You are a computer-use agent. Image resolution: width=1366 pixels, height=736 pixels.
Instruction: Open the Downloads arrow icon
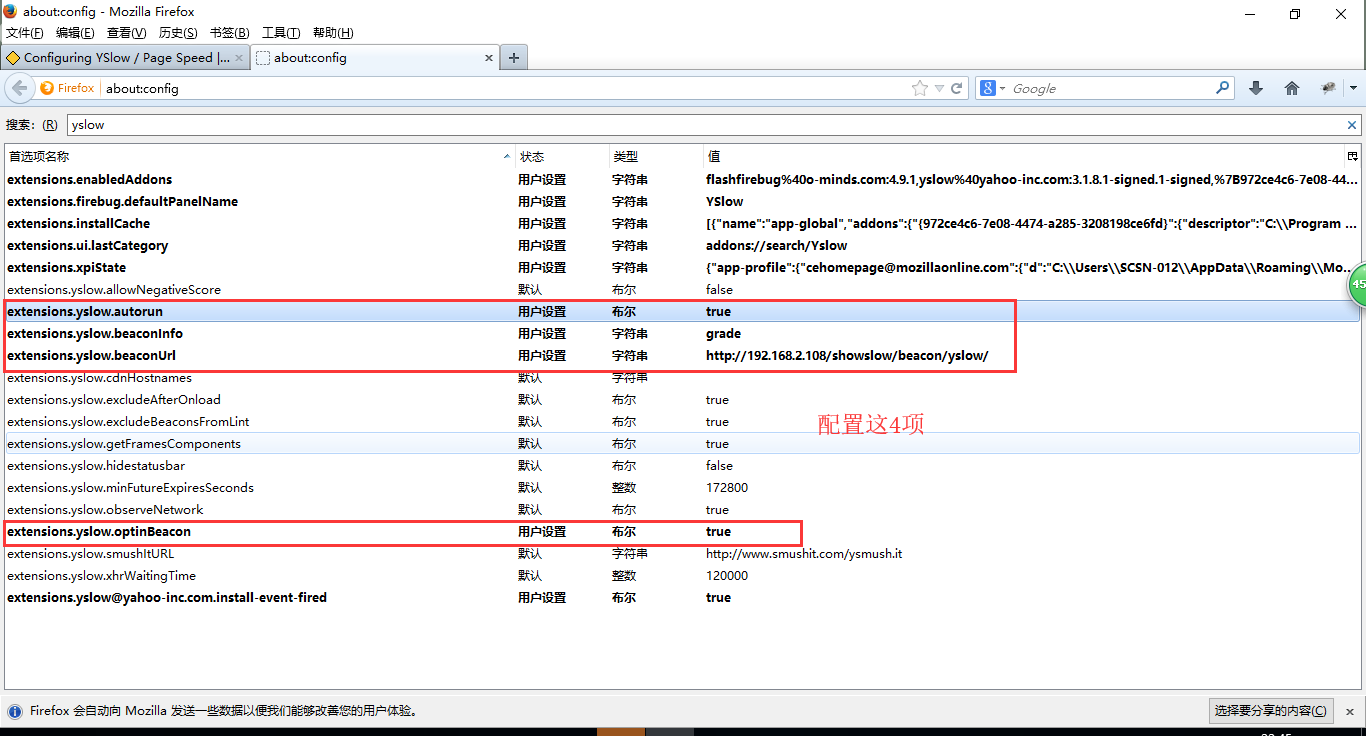[1256, 88]
